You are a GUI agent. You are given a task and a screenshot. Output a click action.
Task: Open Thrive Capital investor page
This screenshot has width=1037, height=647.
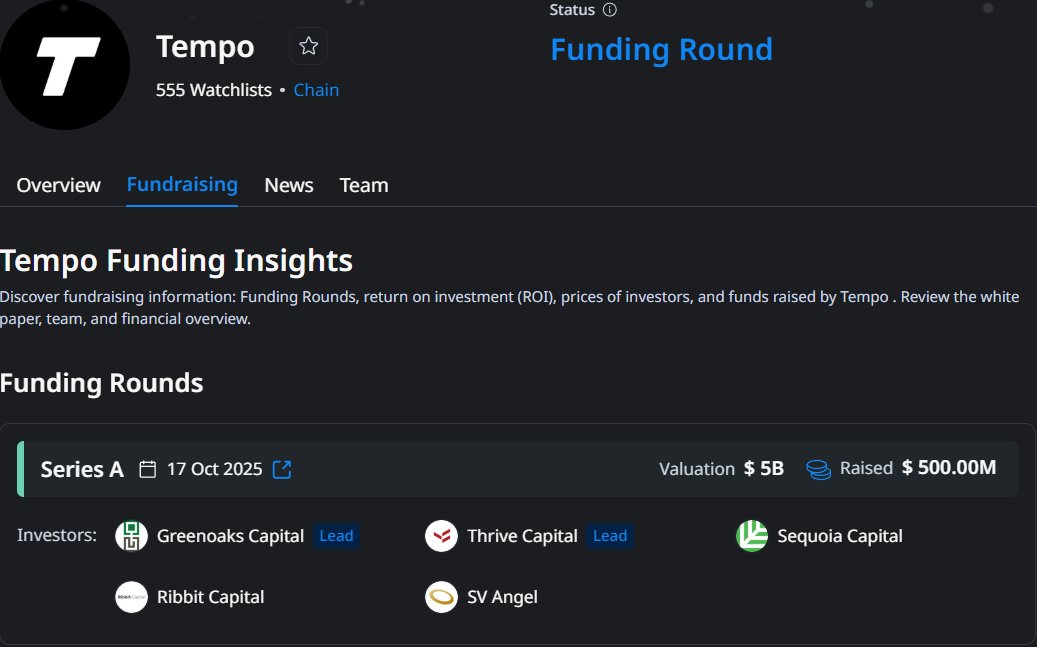pos(522,536)
